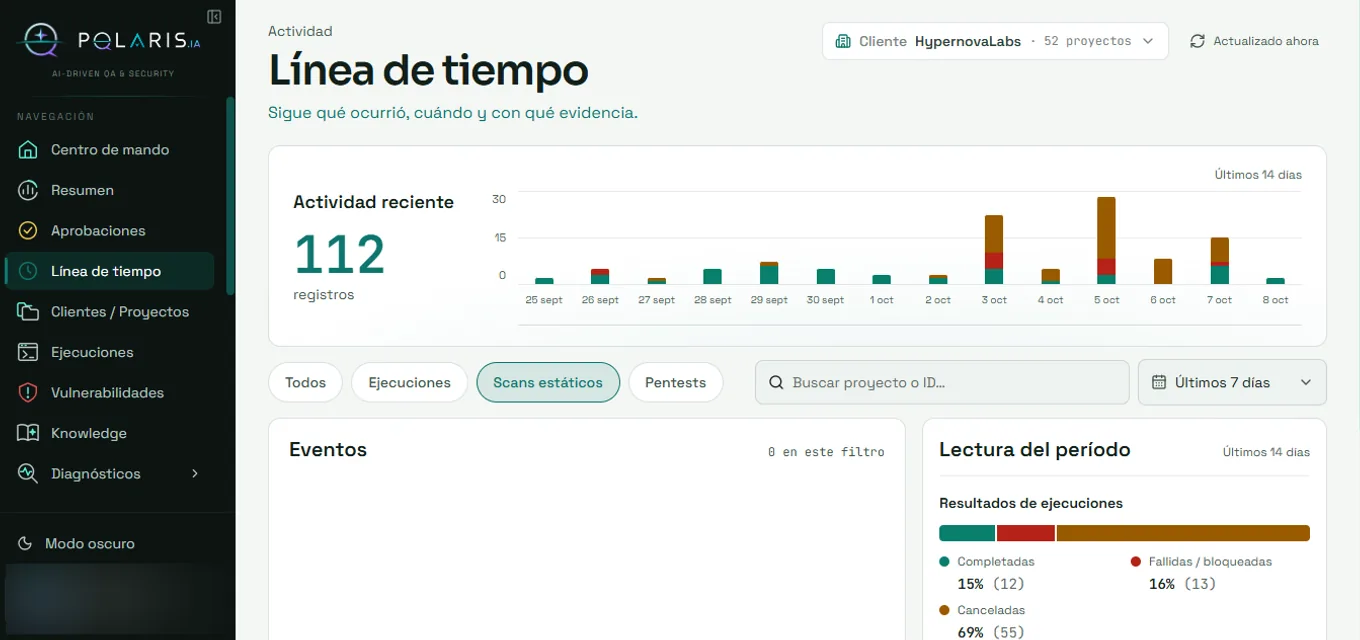Click the 3 oct bar in chart
The width and height of the screenshot is (1360, 640).
(x=994, y=250)
